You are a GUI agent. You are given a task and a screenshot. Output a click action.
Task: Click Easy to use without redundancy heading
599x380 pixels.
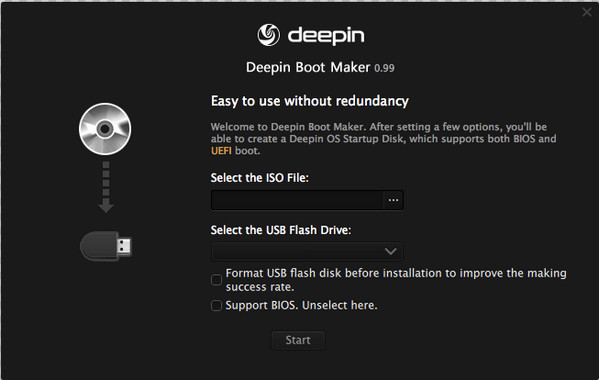[x=310, y=101]
